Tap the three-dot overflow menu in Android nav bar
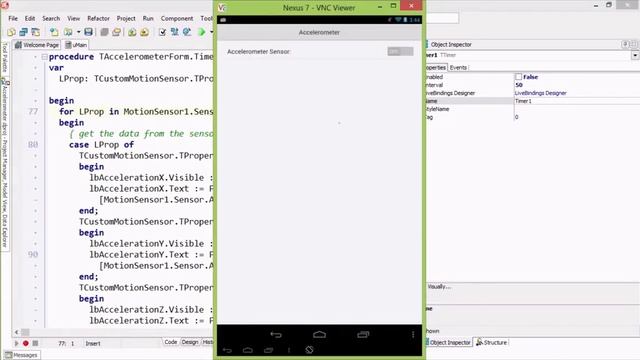 tap(413, 335)
